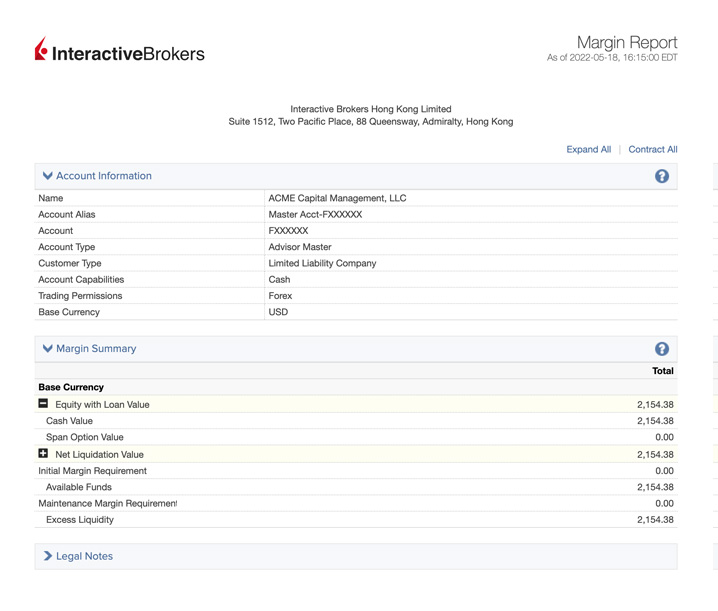Click the Maintenance Margin Requirement label
The width and height of the screenshot is (718, 611).
point(107,503)
